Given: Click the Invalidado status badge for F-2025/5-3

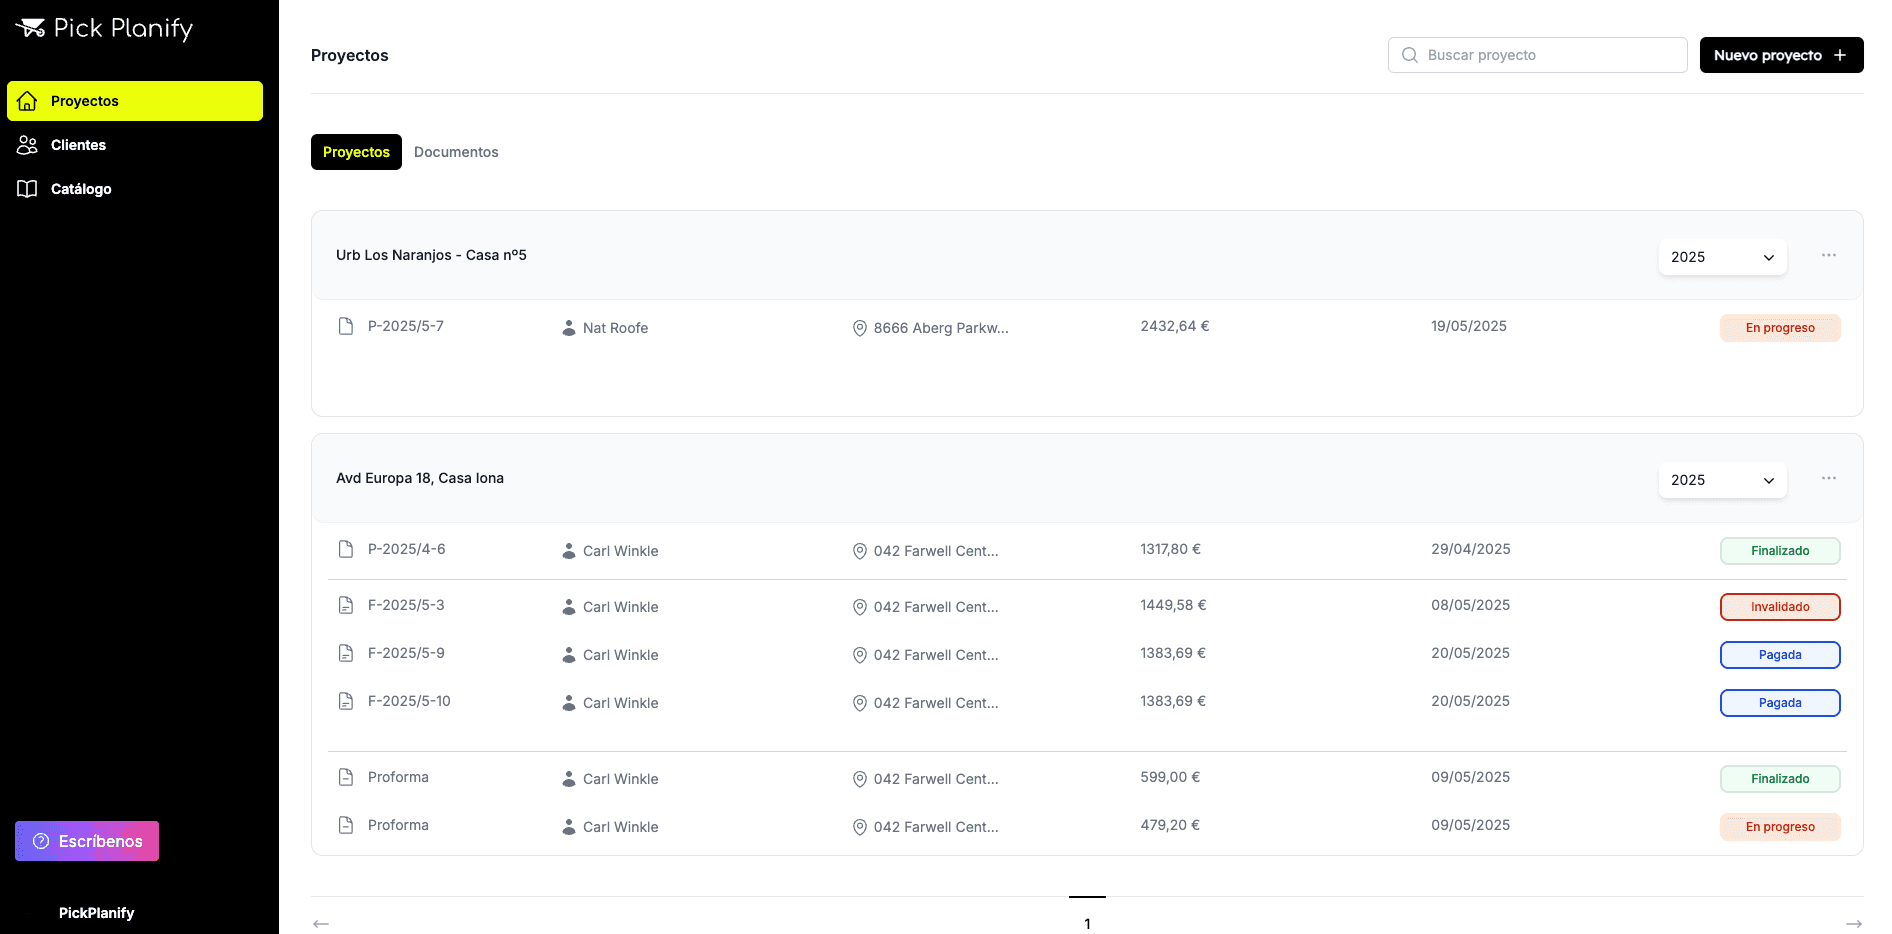Looking at the screenshot, I should tap(1779, 607).
